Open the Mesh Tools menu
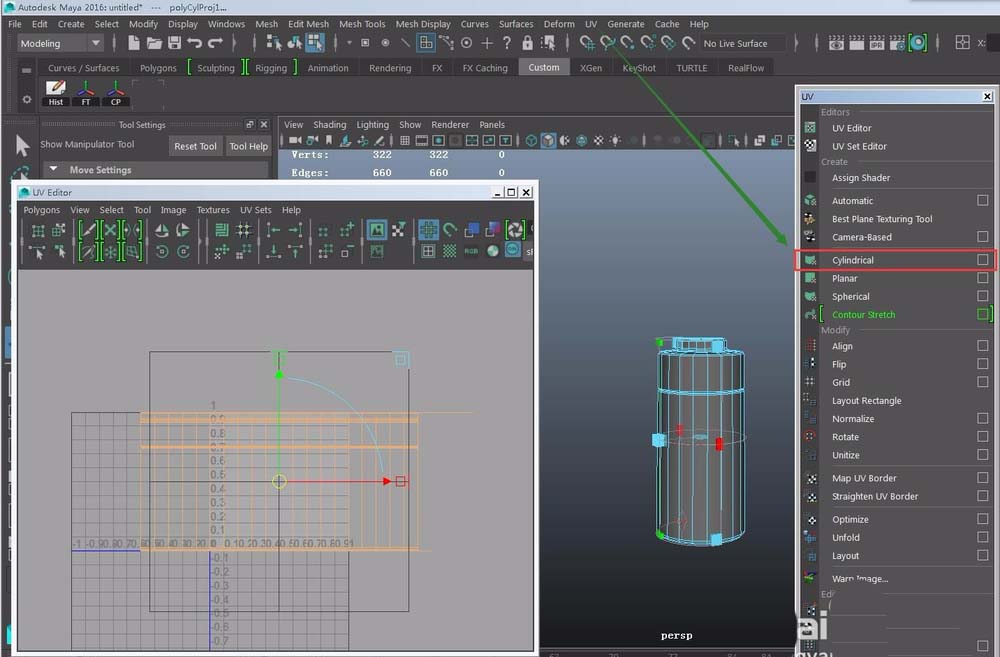 pyautogui.click(x=362, y=24)
